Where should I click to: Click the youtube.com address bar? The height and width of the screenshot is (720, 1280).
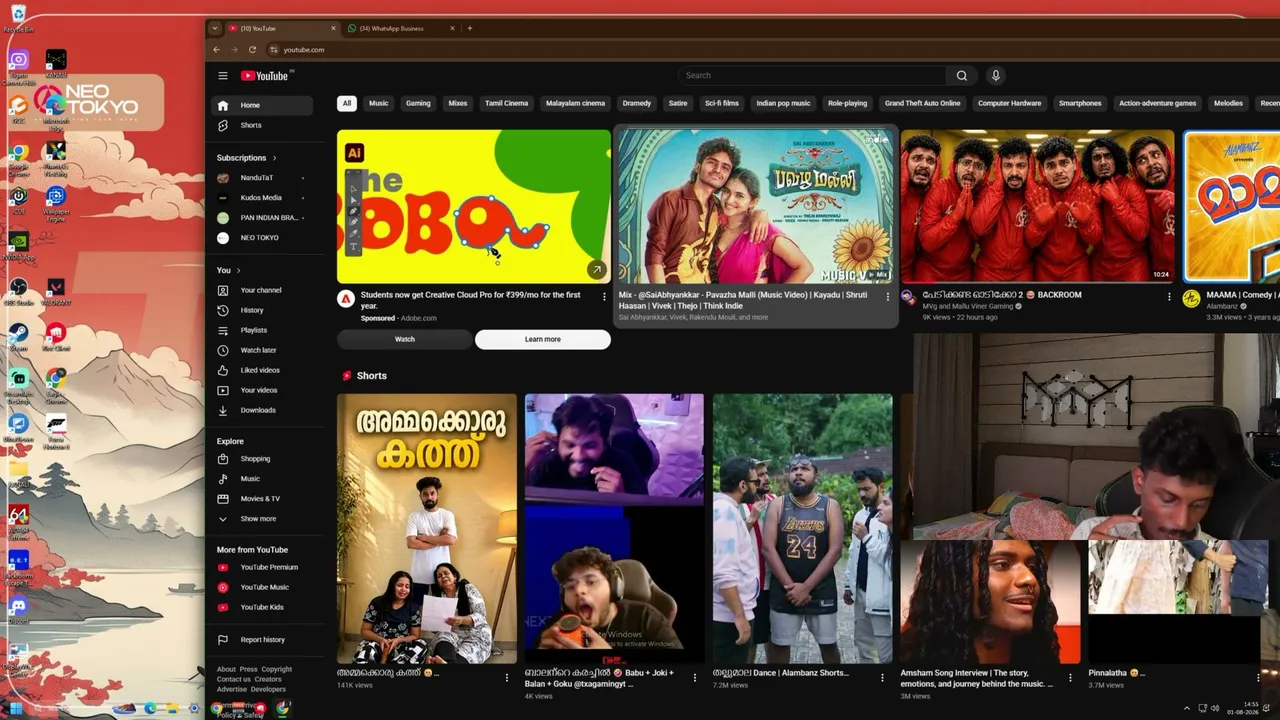click(x=304, y=49)
